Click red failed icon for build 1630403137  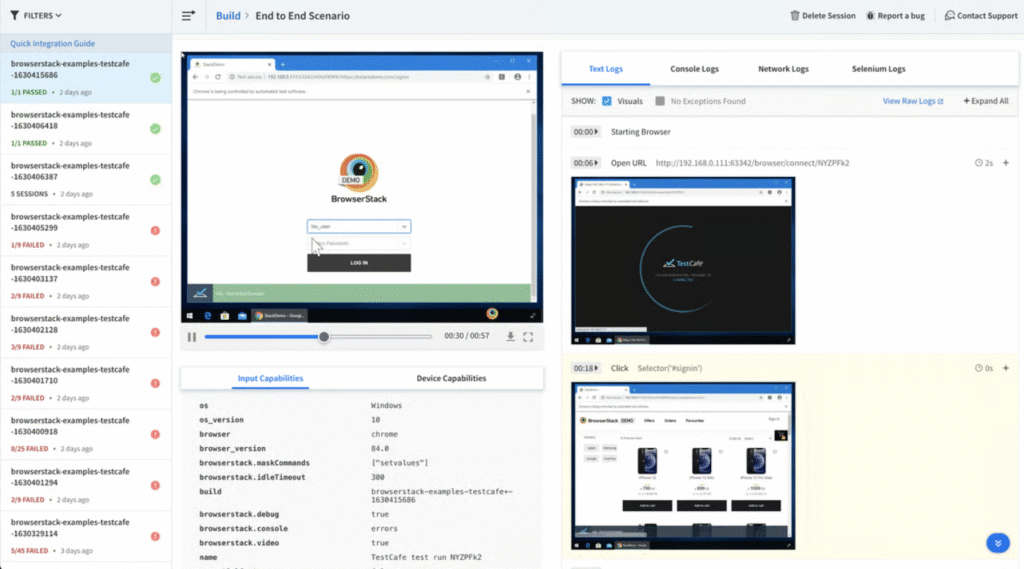[x=155, y=282]
